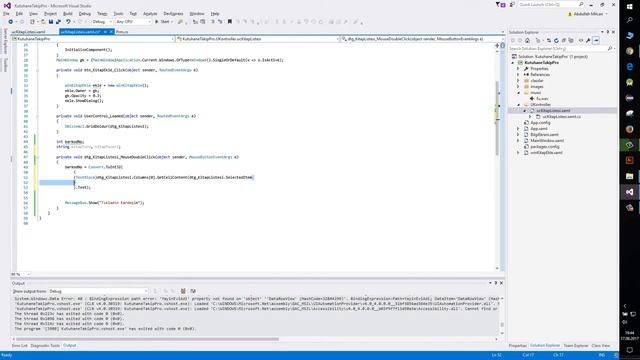This screenshot has height=360, width=640.
Task: Open Edge browser from the taskbar
Action: tap(629, 67)
